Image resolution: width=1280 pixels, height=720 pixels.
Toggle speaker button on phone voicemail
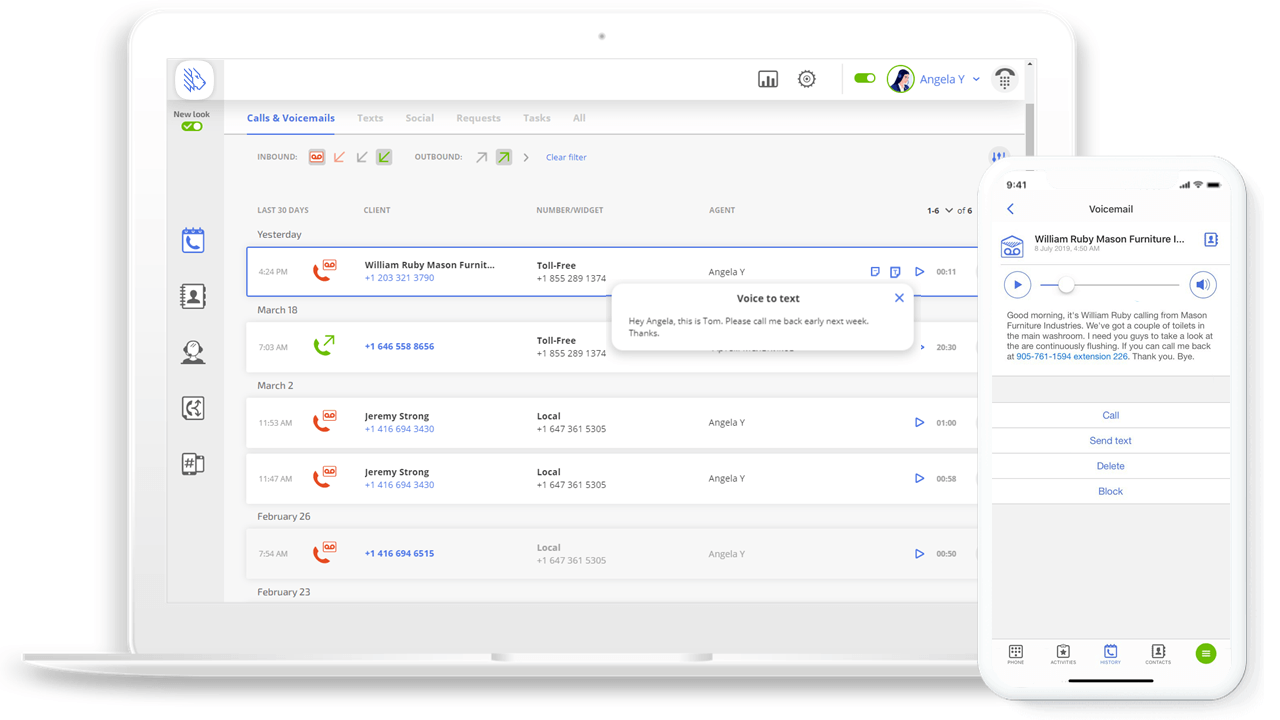pyautogui.click(x=1203, y=285)
